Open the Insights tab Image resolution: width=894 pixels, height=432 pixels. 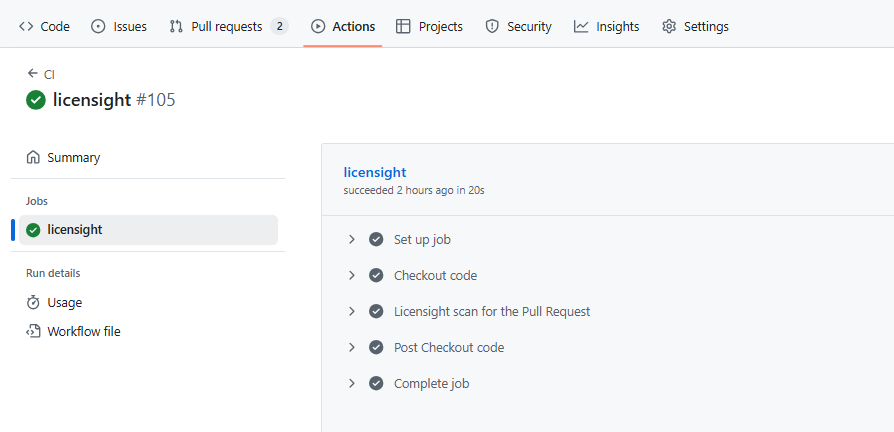(x=607, y=26)
